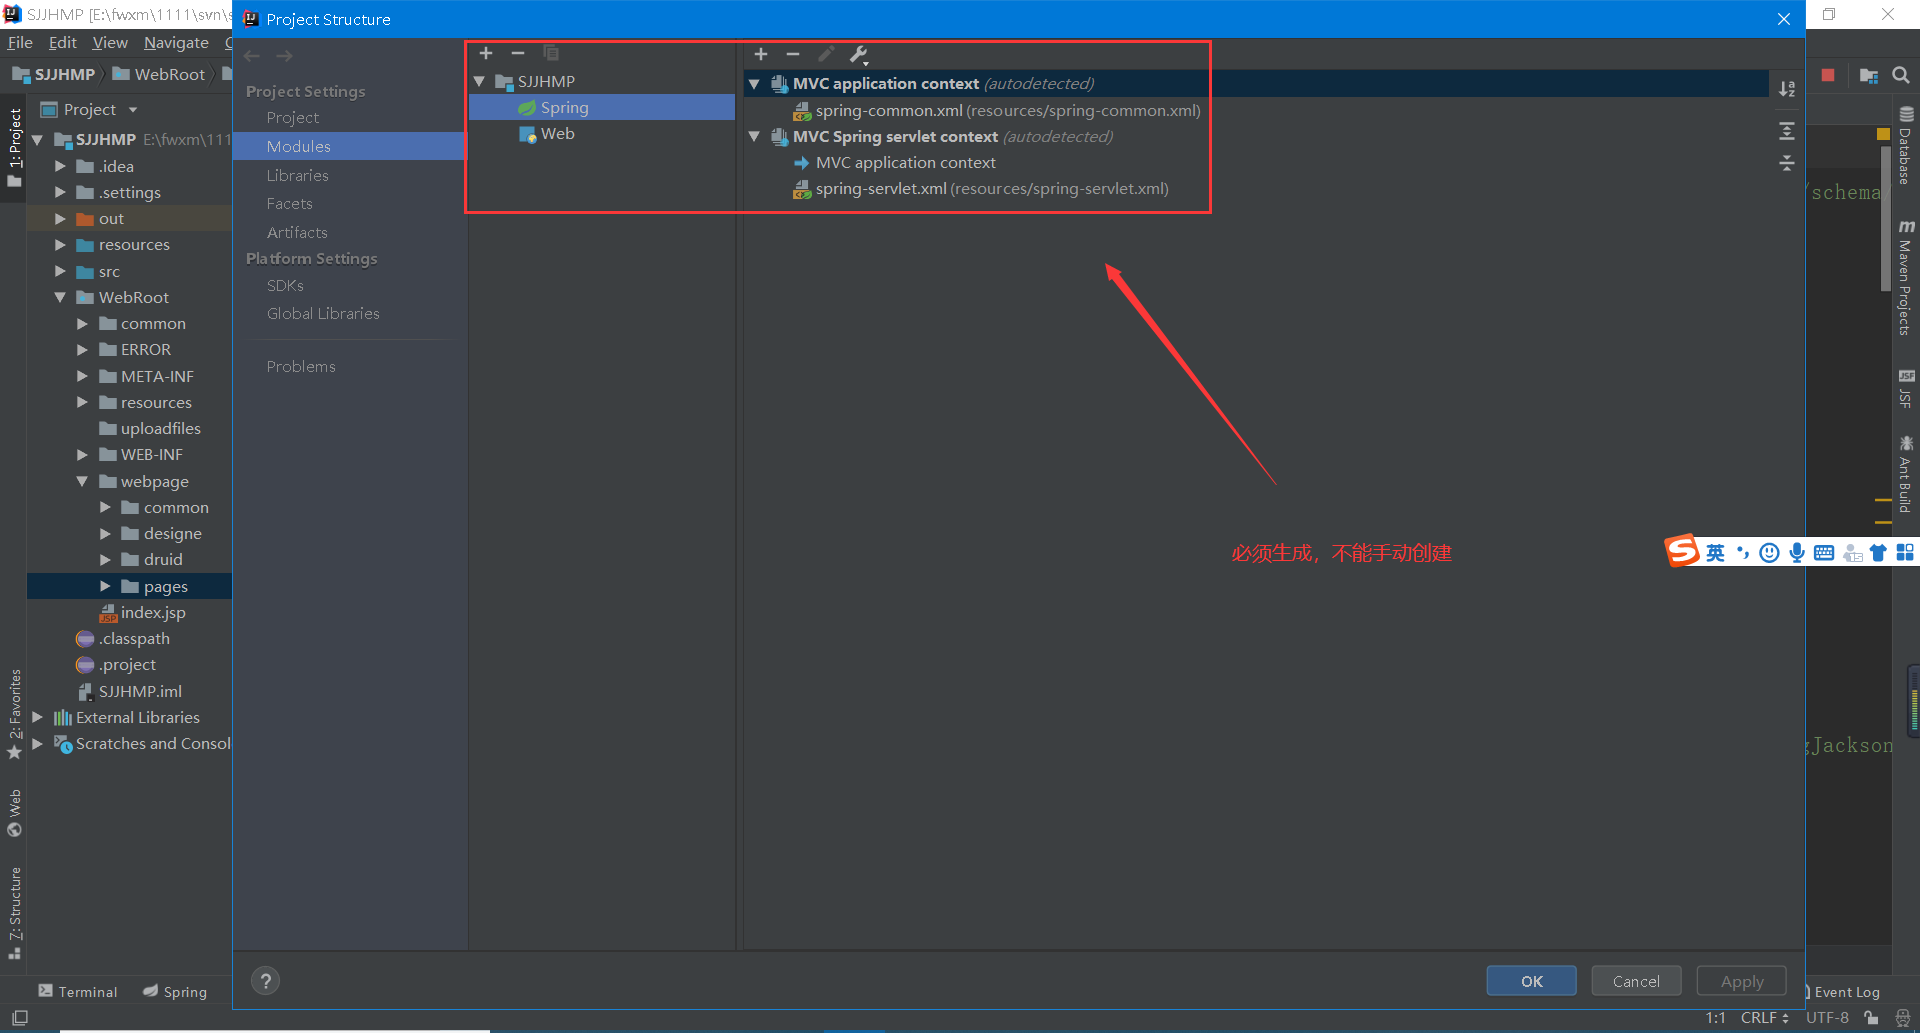Image resolution: width=1920 pixels, height=1033 pixels.
Task: Copy the selected module with the copy icon
Action: pos(551,53)
